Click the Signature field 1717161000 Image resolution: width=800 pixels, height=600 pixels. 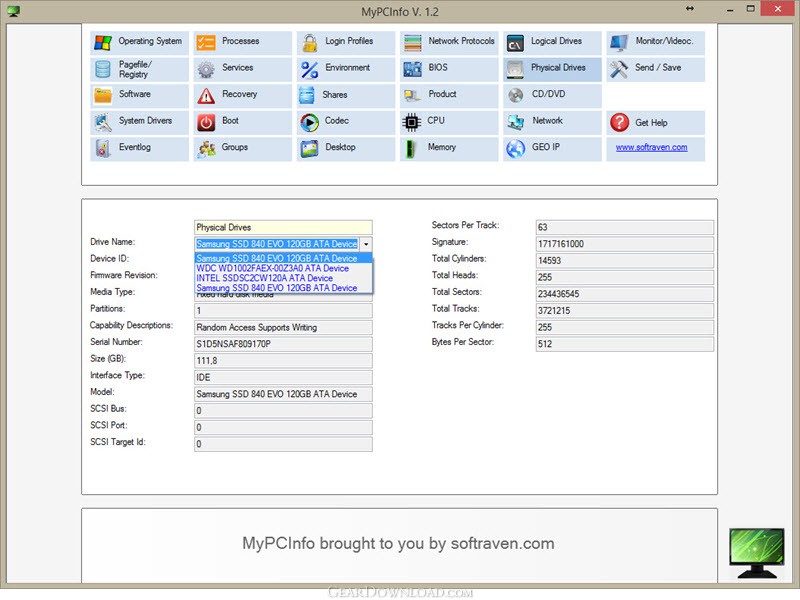click(x=624, y=244)
